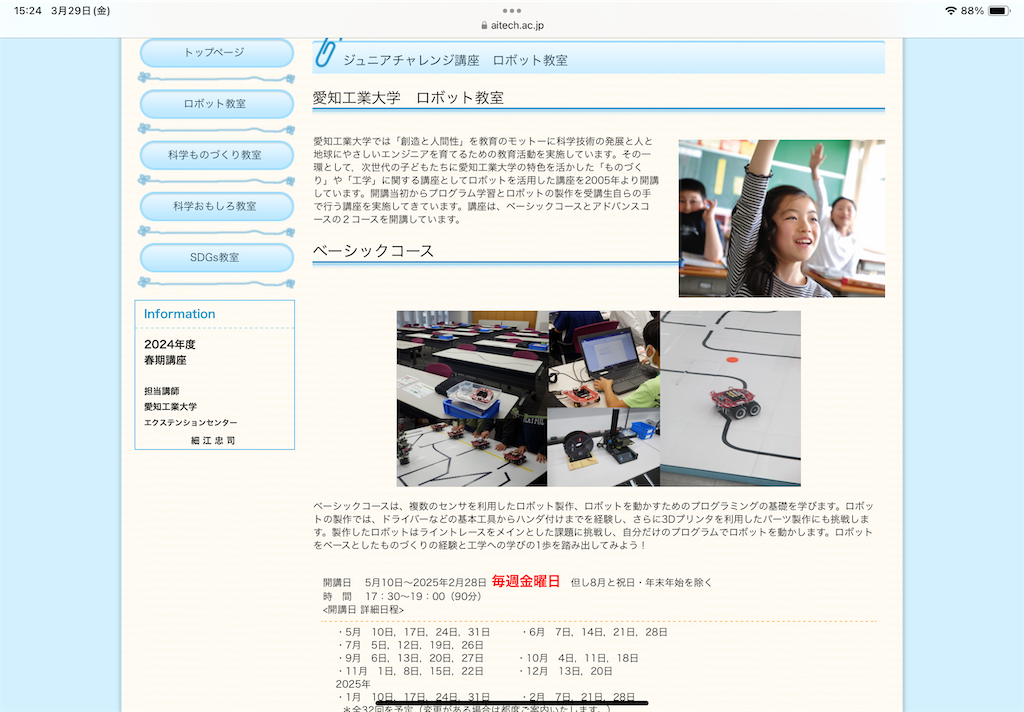The image size is (1024, 712).
Task: Click the 17:30〜19:00 (90分) time text
Action: [x=423, y=596]
